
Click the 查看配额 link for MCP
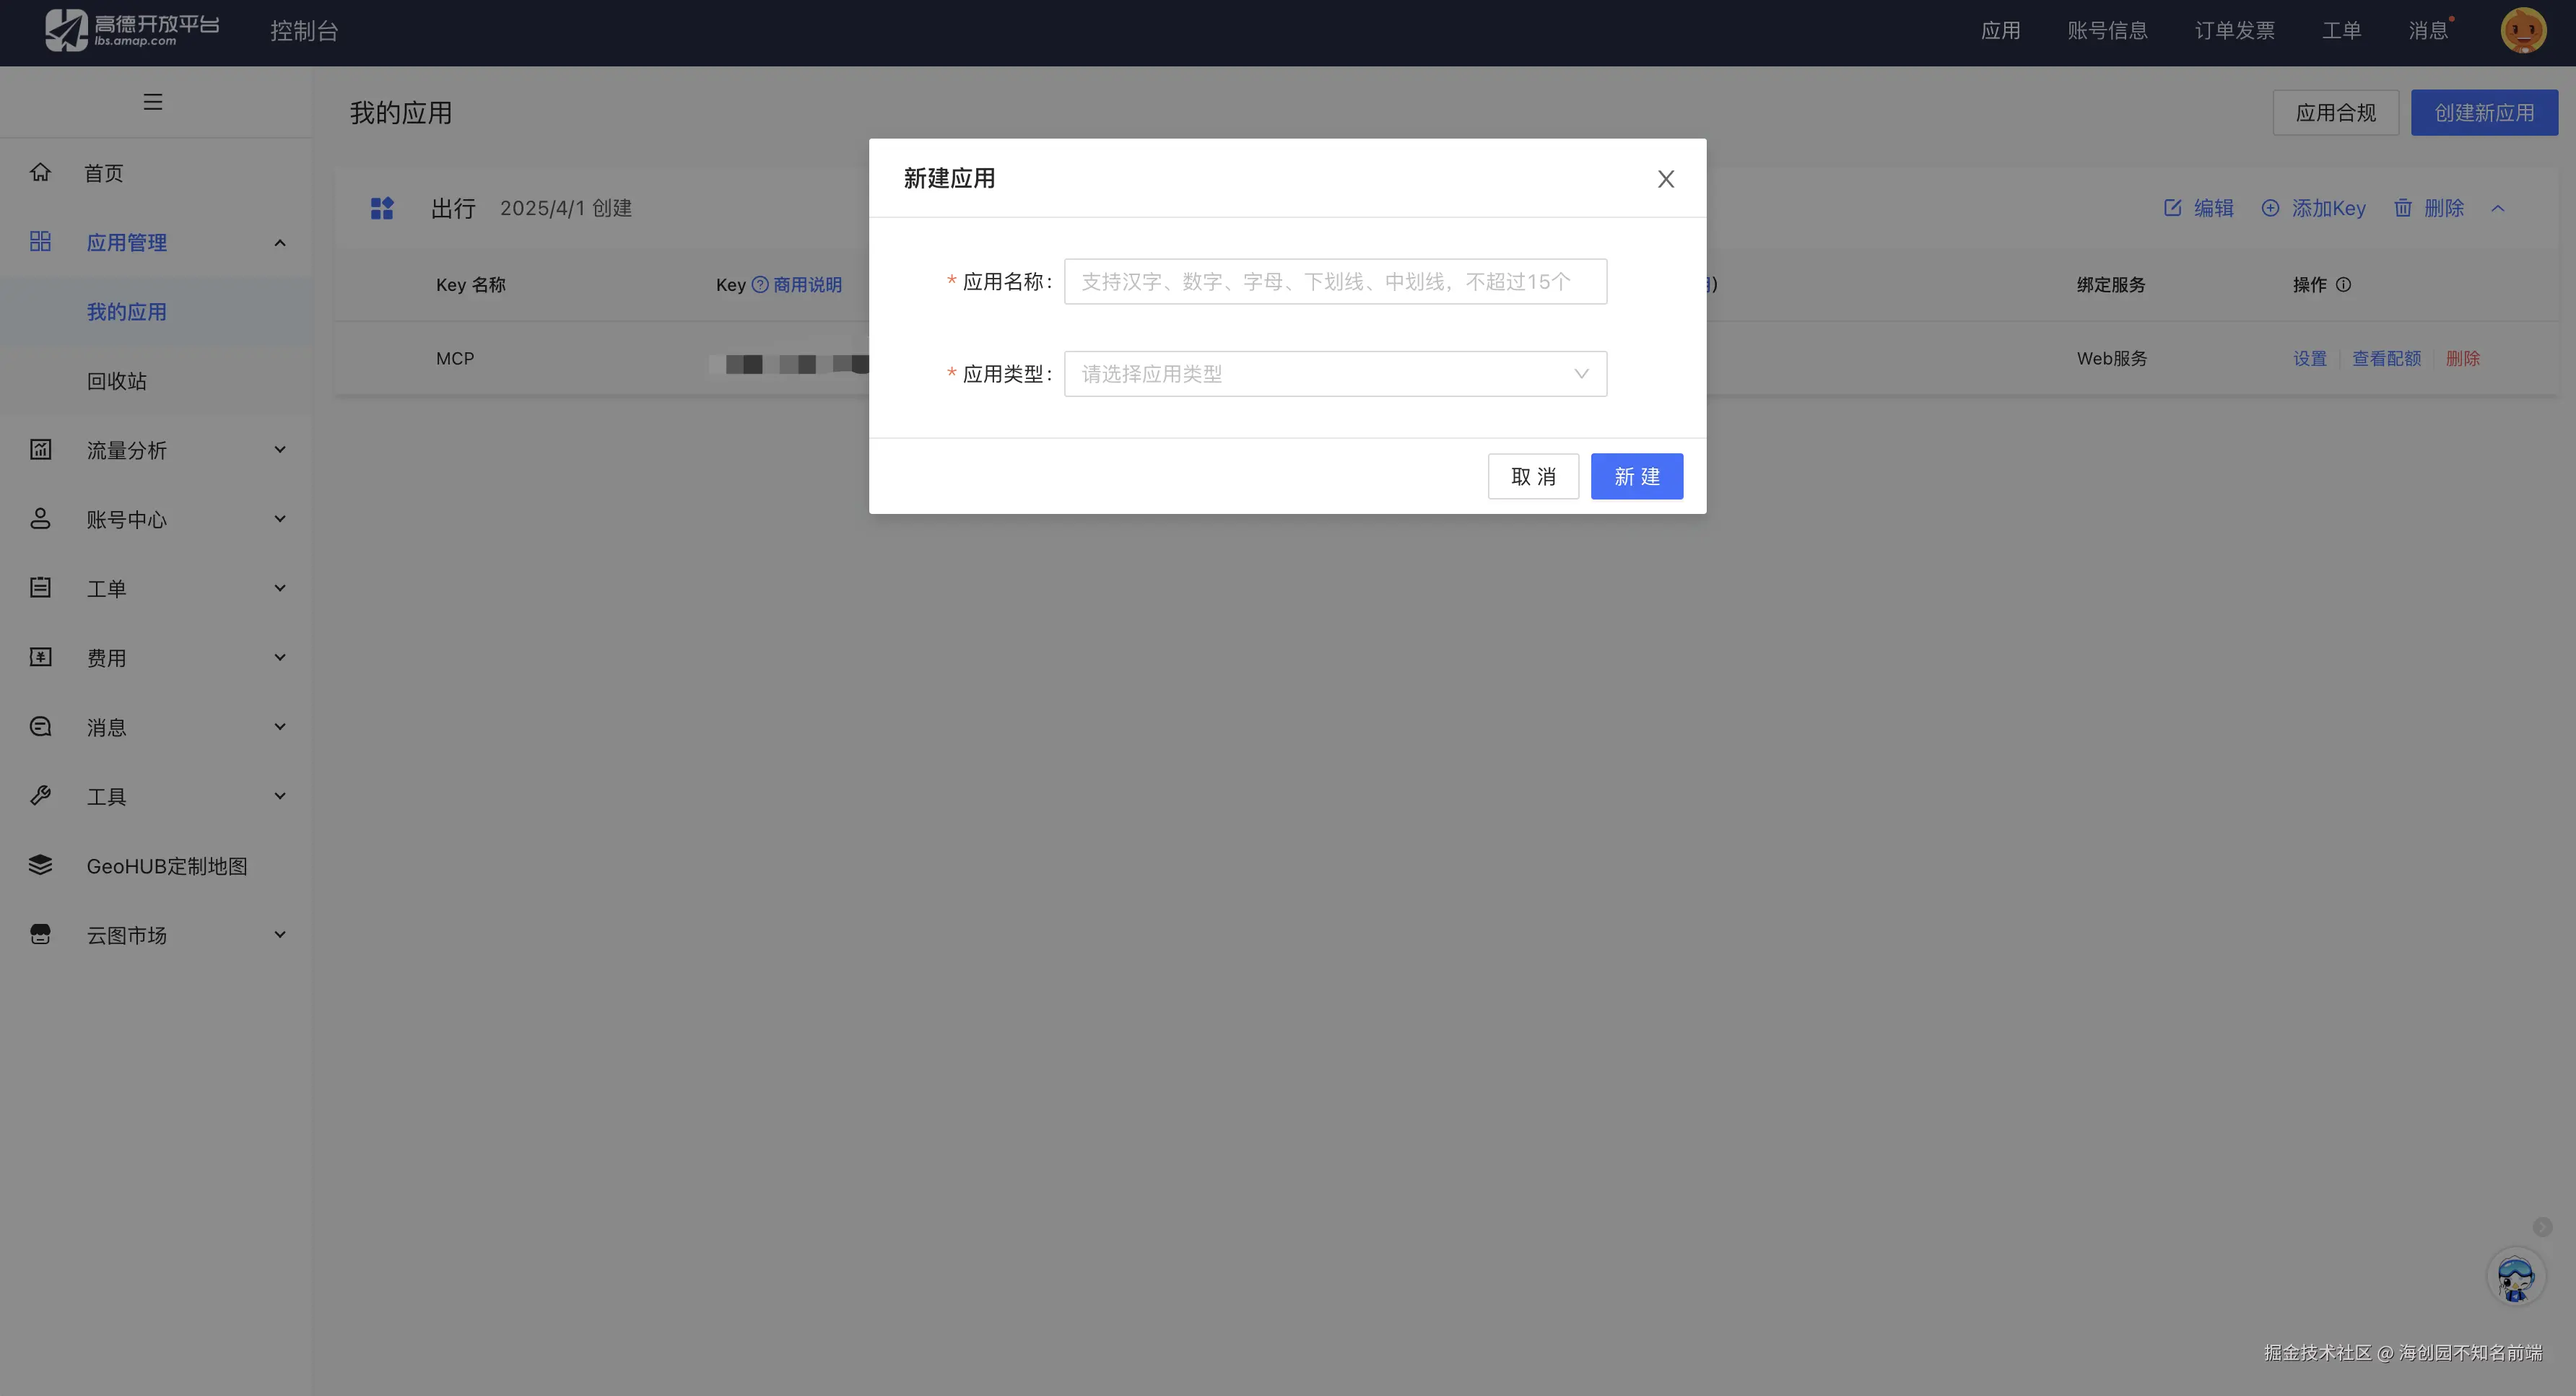tap(2386, 358)
